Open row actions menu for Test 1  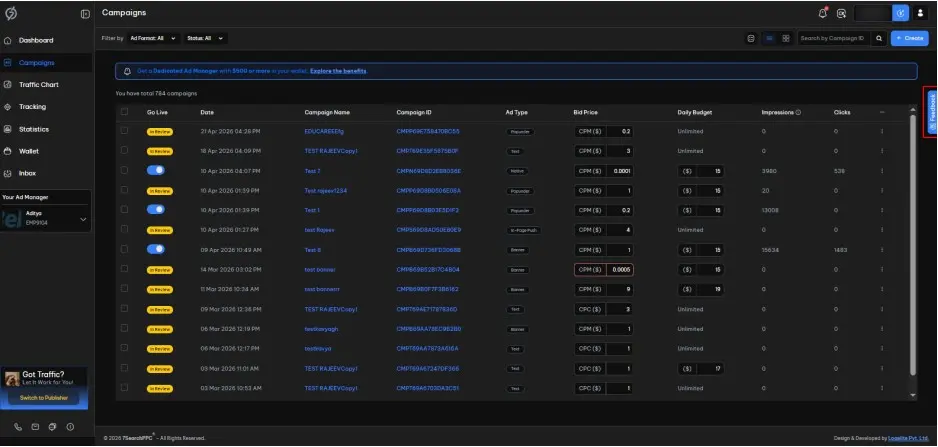pos(882,210)
